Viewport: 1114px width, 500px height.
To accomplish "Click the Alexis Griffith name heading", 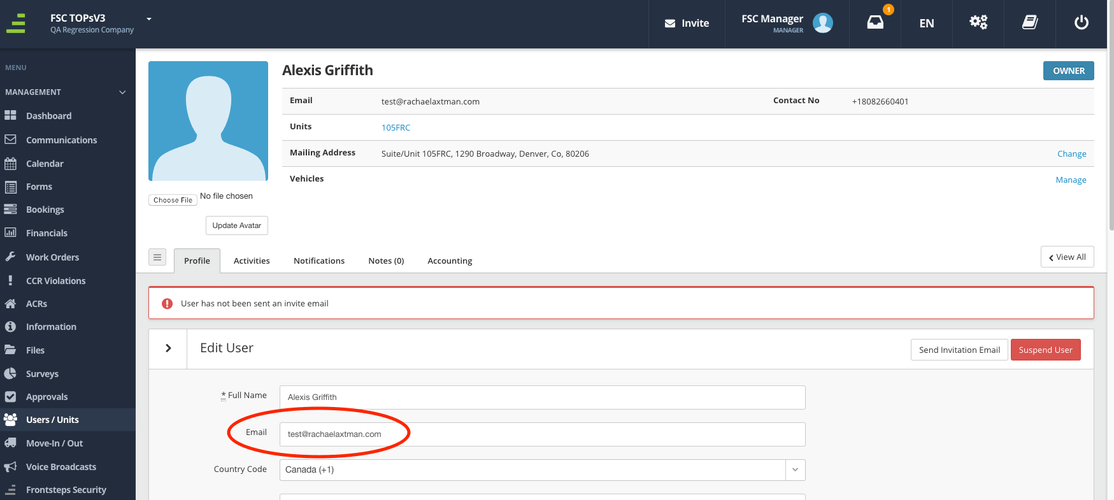I will pos(328,70).
